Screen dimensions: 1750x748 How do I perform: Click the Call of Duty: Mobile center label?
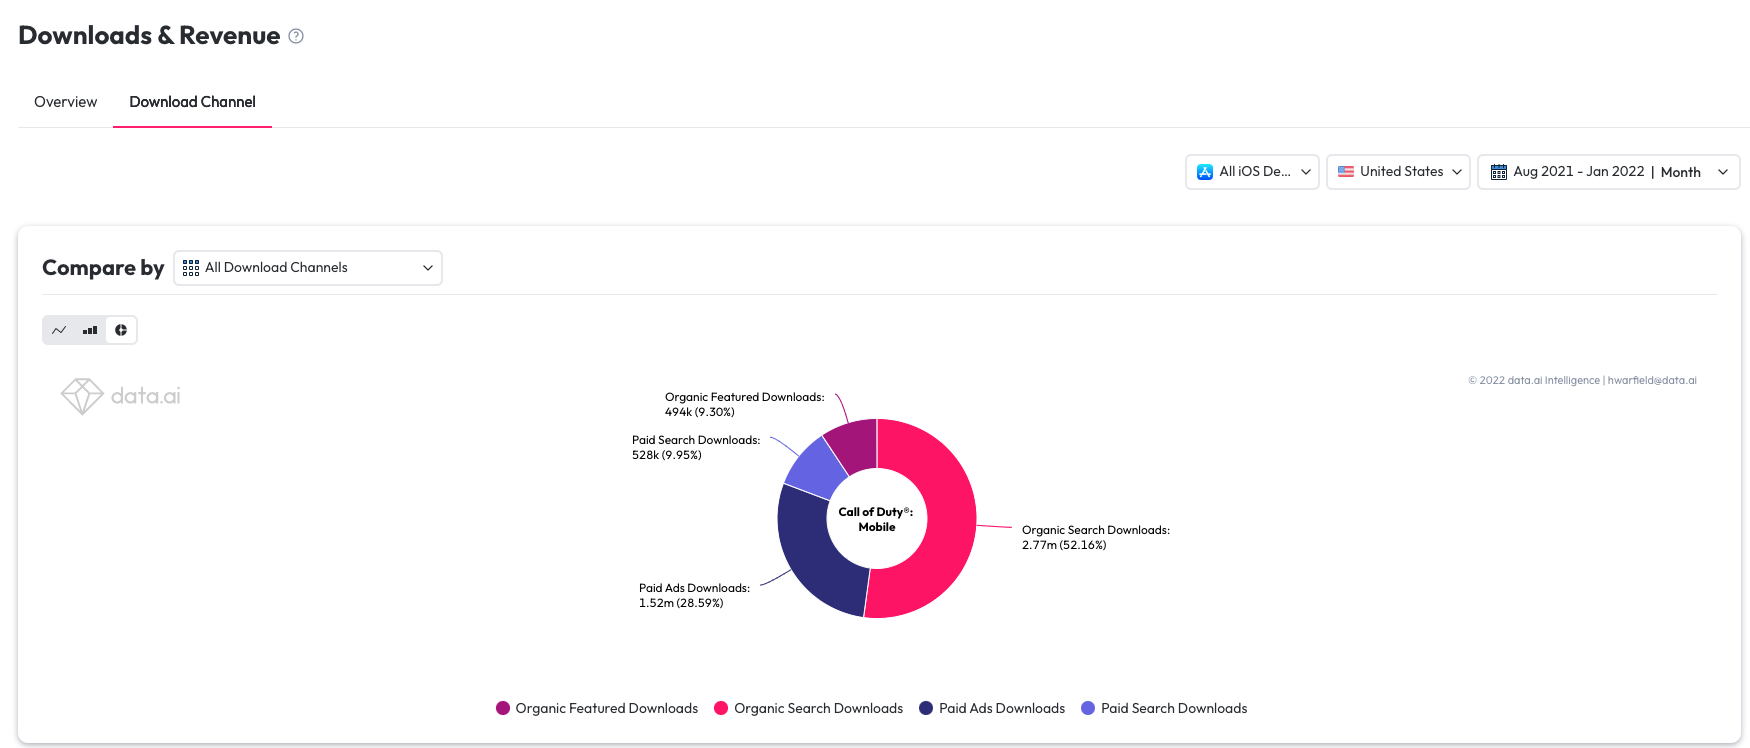coord(876,519)
